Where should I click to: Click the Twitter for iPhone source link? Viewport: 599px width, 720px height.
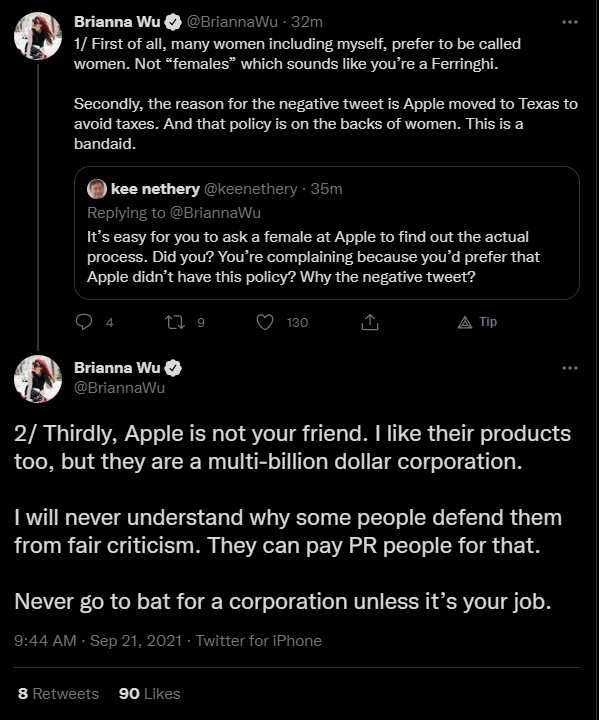click(259, 641)
